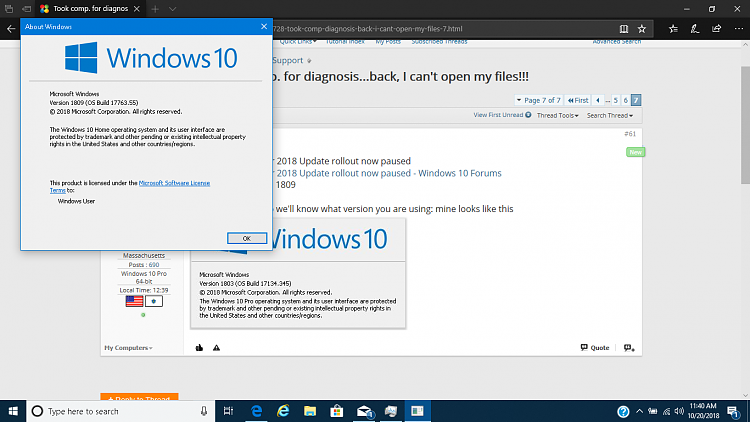
Task: Open the Edge Favorites hub icon
Action: (x=673, y=29)
